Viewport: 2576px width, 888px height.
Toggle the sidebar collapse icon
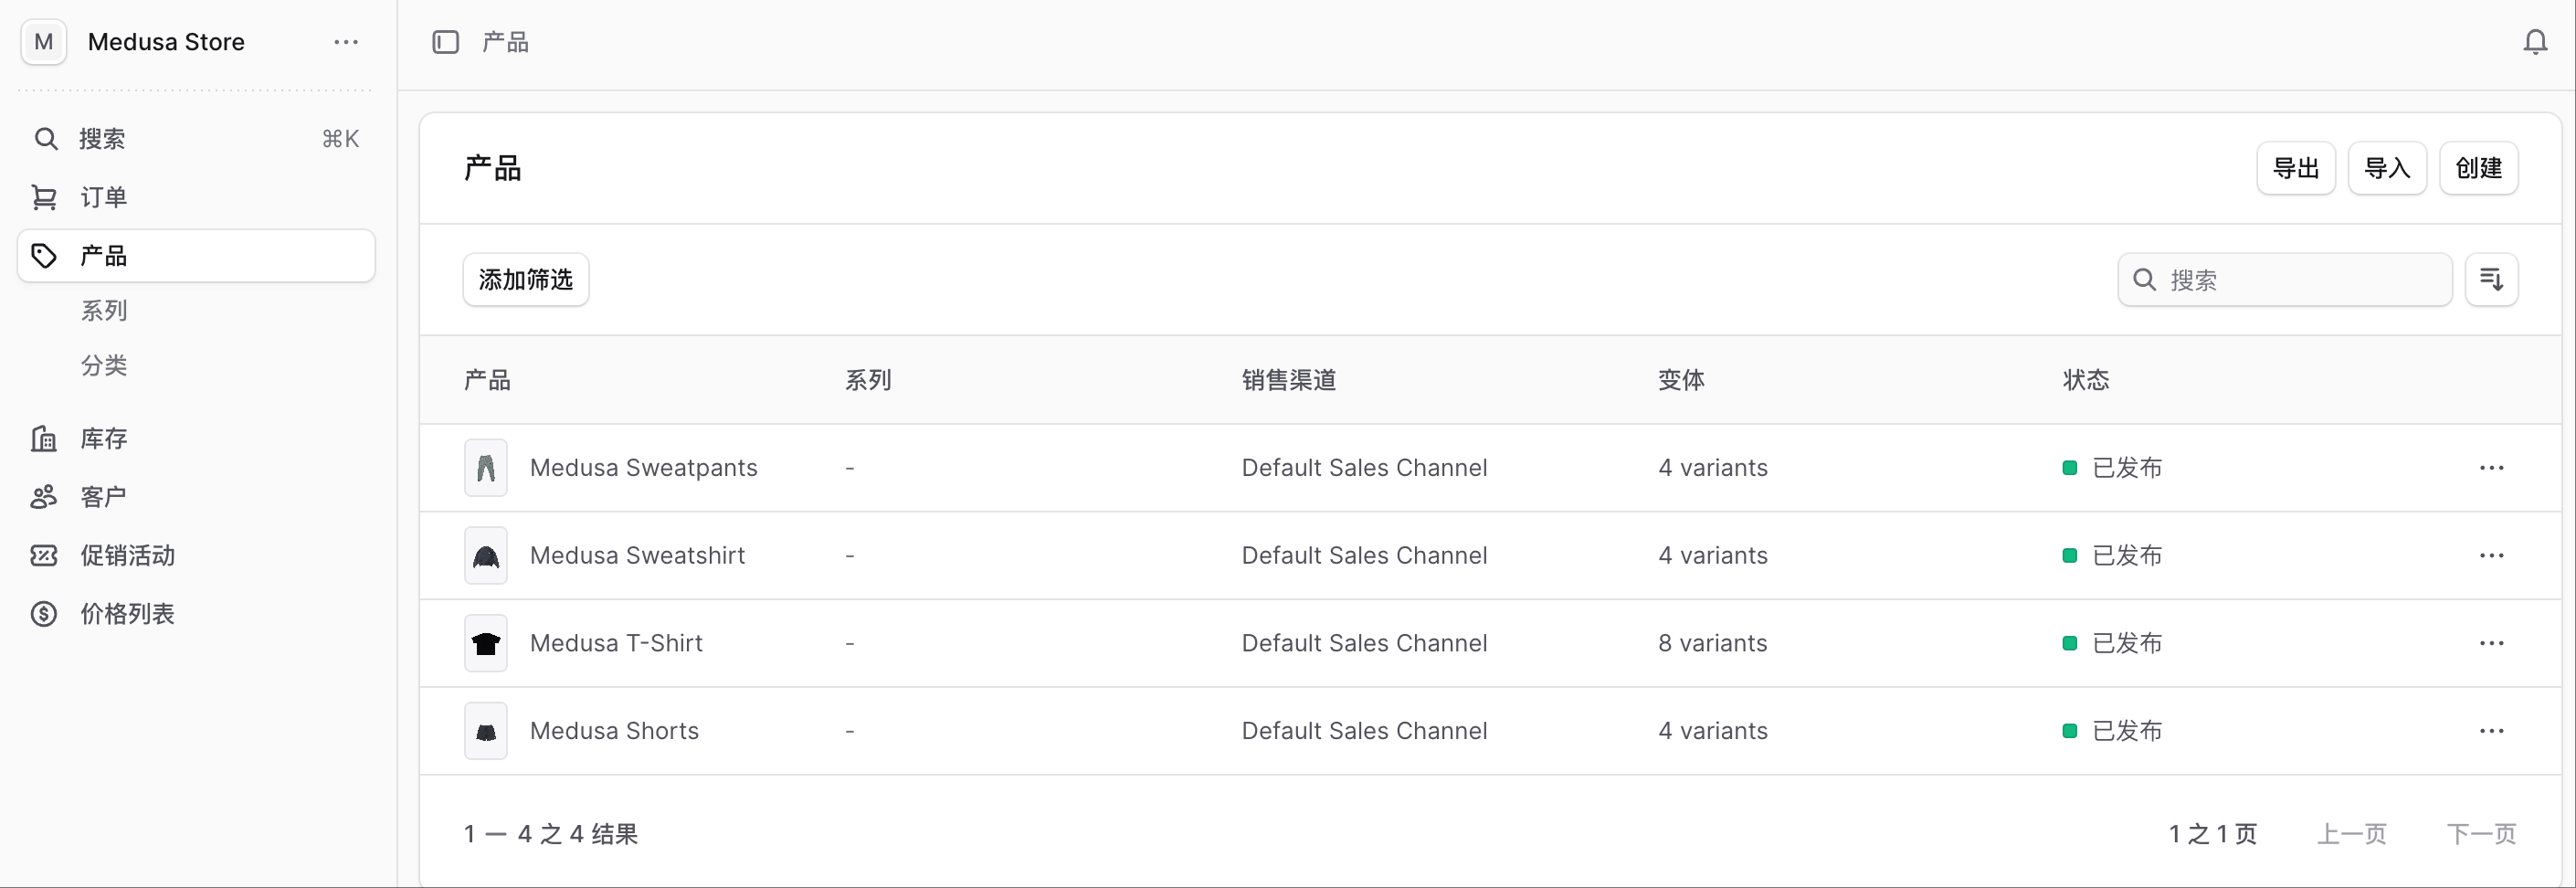445,42
